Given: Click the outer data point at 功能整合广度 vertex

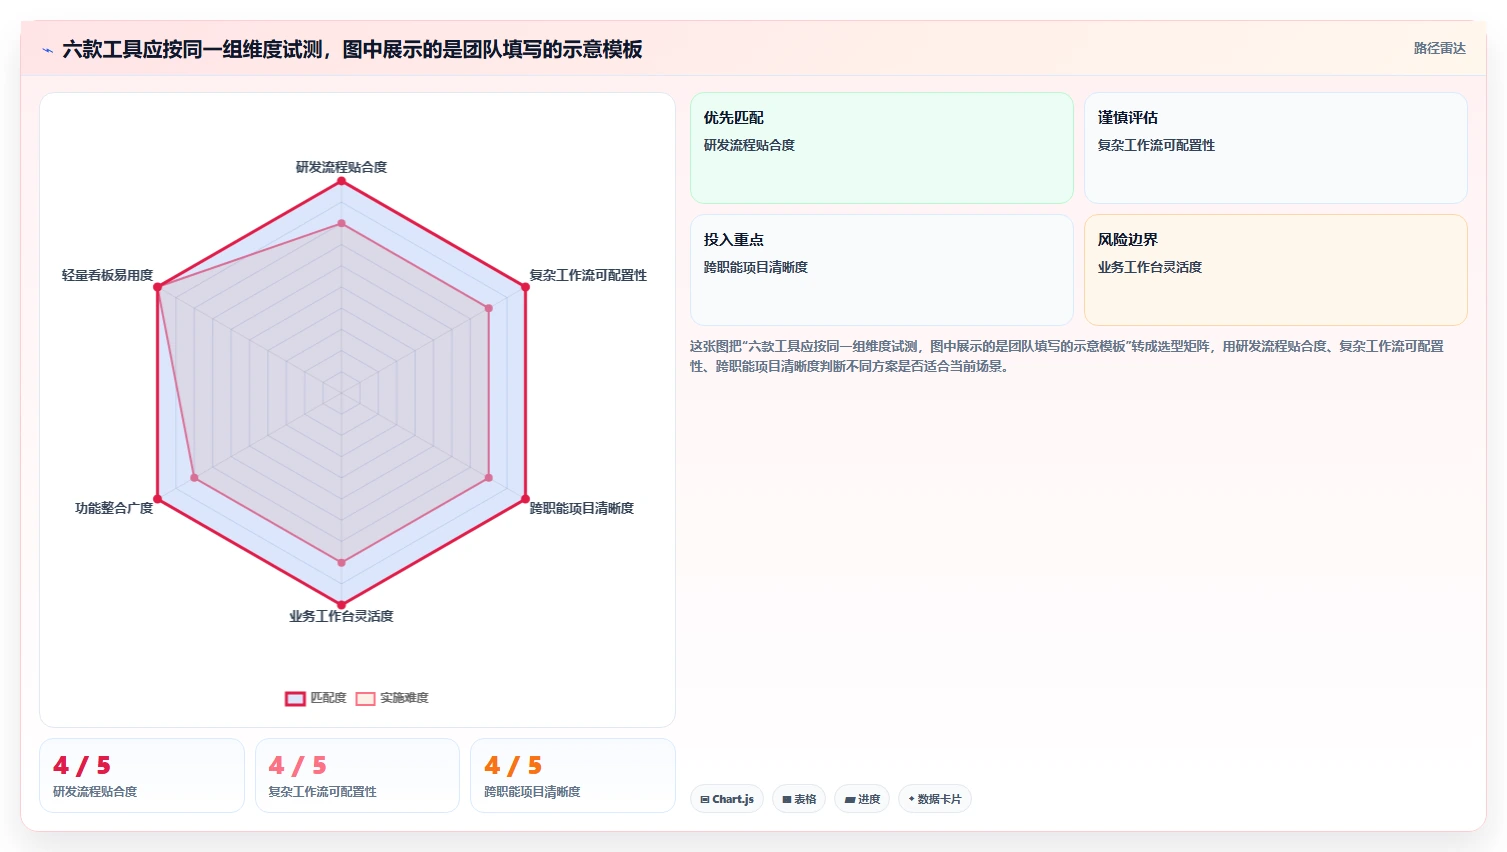Looking at the screenshot, I should pyautogui.click(x=157, y=499).
